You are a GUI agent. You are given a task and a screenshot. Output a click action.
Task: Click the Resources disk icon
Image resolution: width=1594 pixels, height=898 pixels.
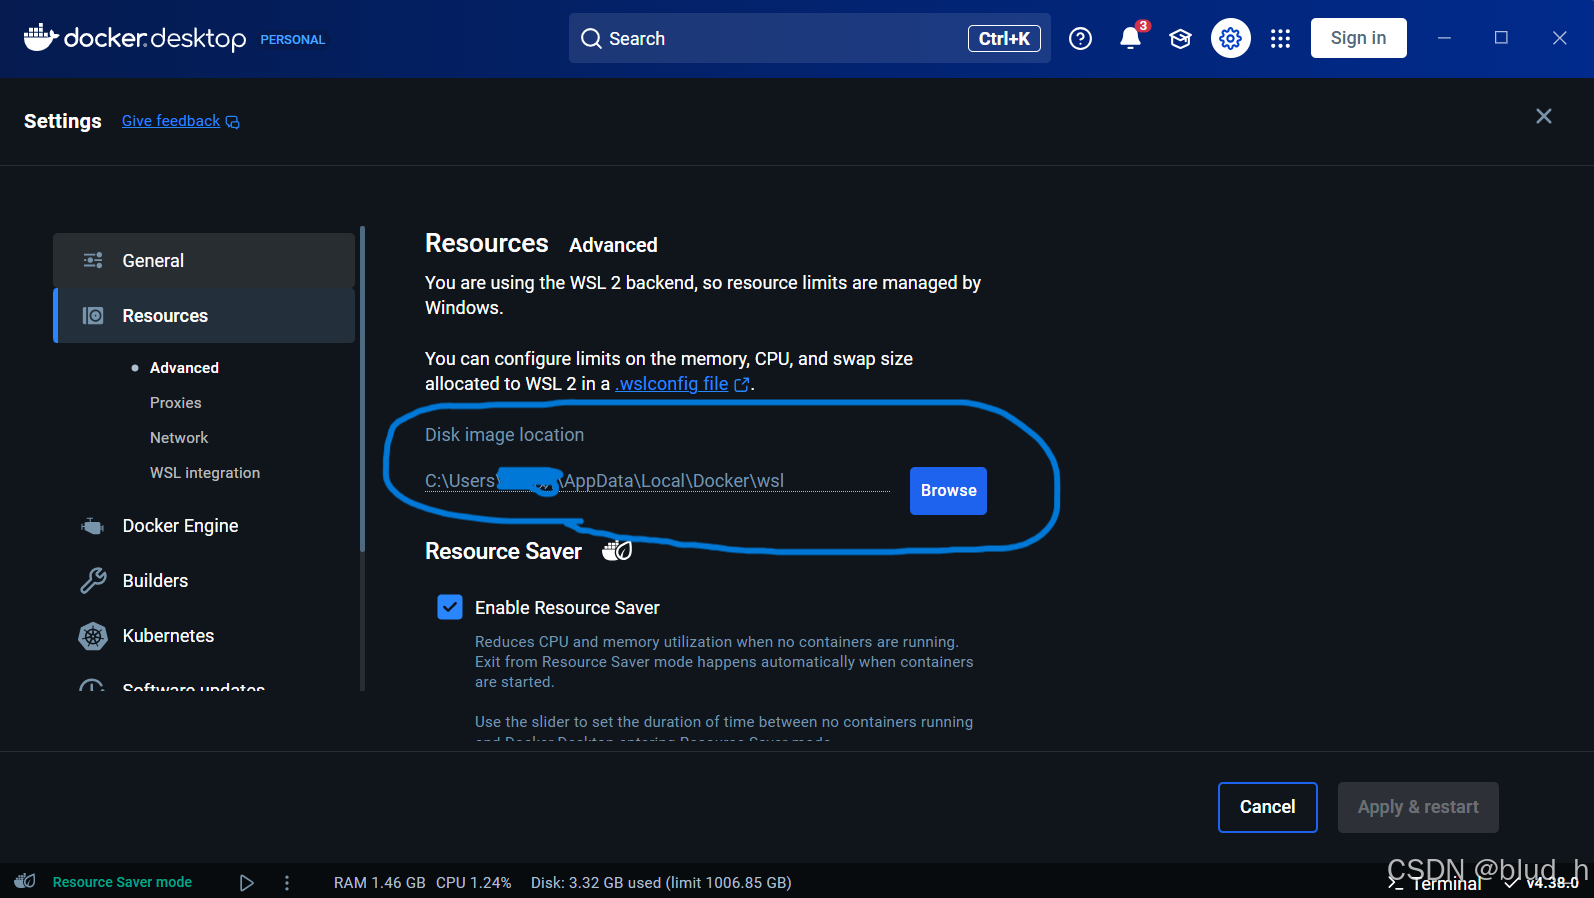coord(93,315)
